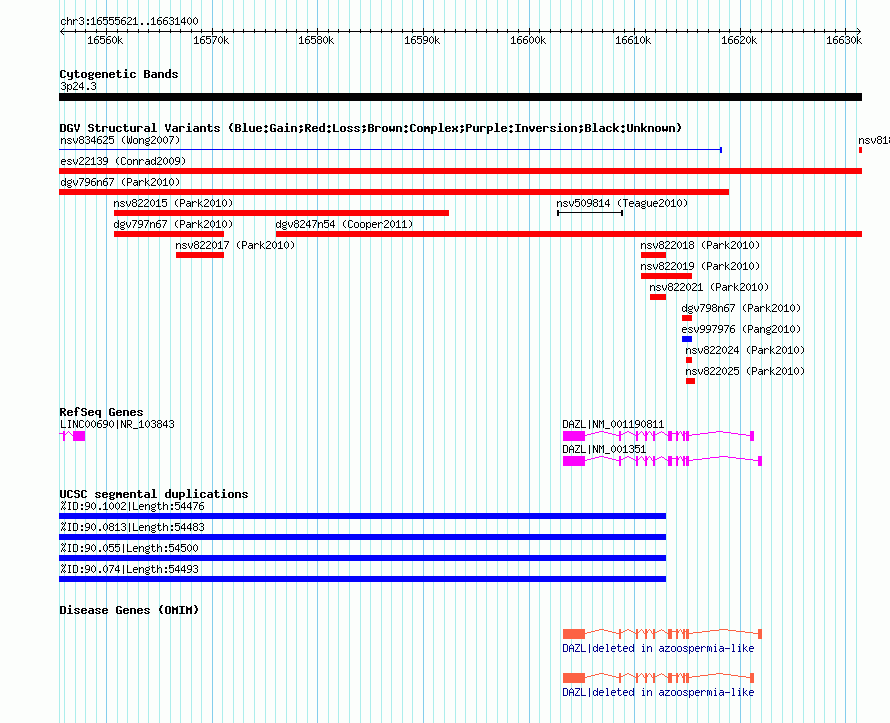Select variant label nsv822017 (Park2010)
Screen dimensions: 890x723
coord(235,245)
